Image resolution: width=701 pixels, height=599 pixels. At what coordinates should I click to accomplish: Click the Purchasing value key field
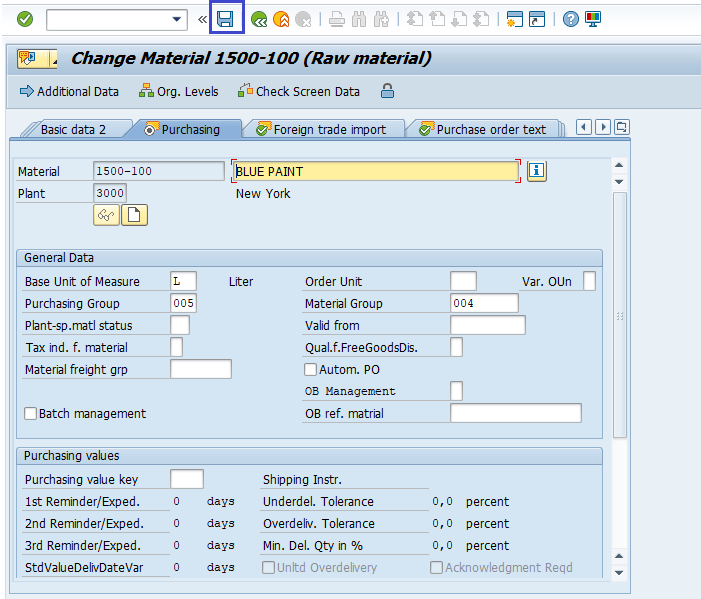click(187, 479)
